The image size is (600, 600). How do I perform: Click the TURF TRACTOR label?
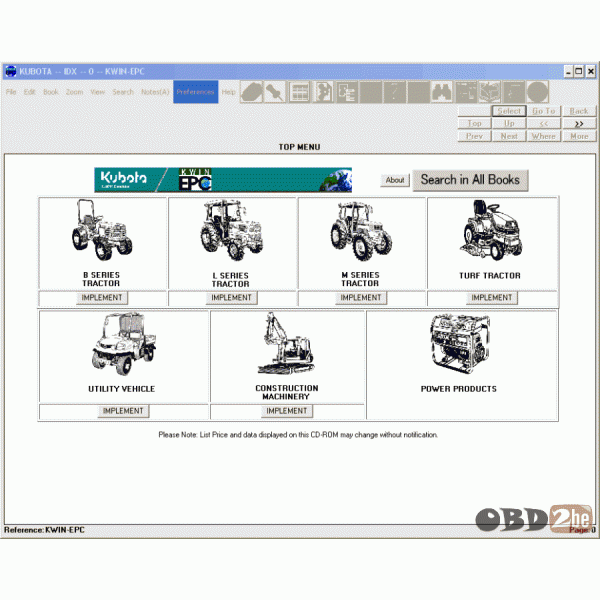490,276
